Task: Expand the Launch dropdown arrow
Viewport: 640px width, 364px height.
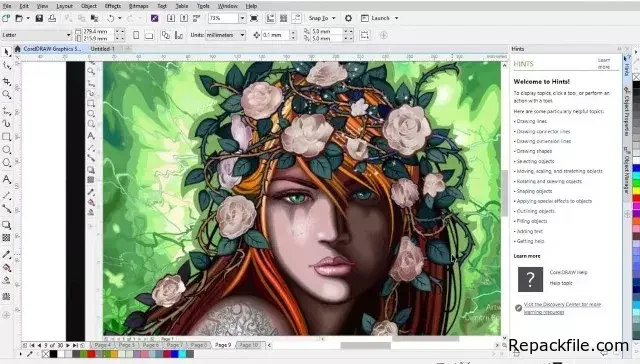Action: pos(396,18)
